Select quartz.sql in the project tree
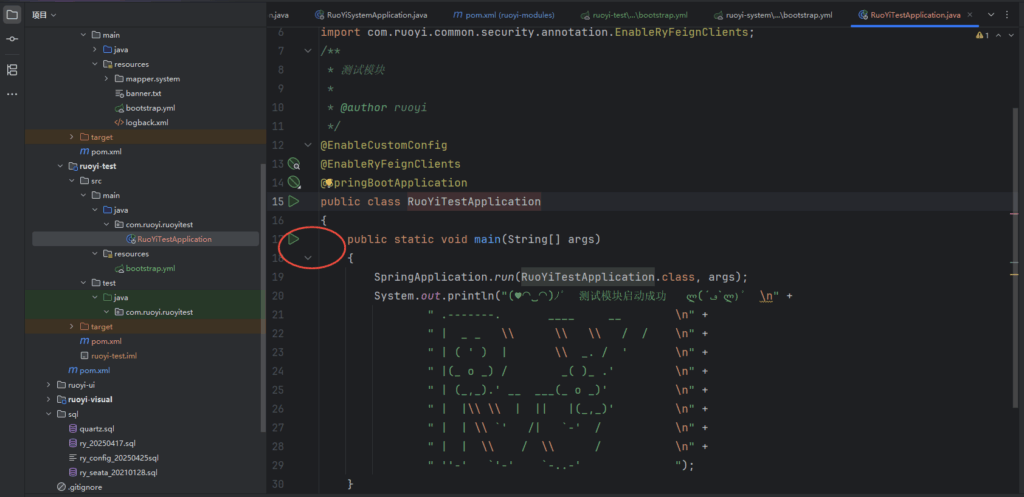The image size is (1024, 497). tap(96, 428)
